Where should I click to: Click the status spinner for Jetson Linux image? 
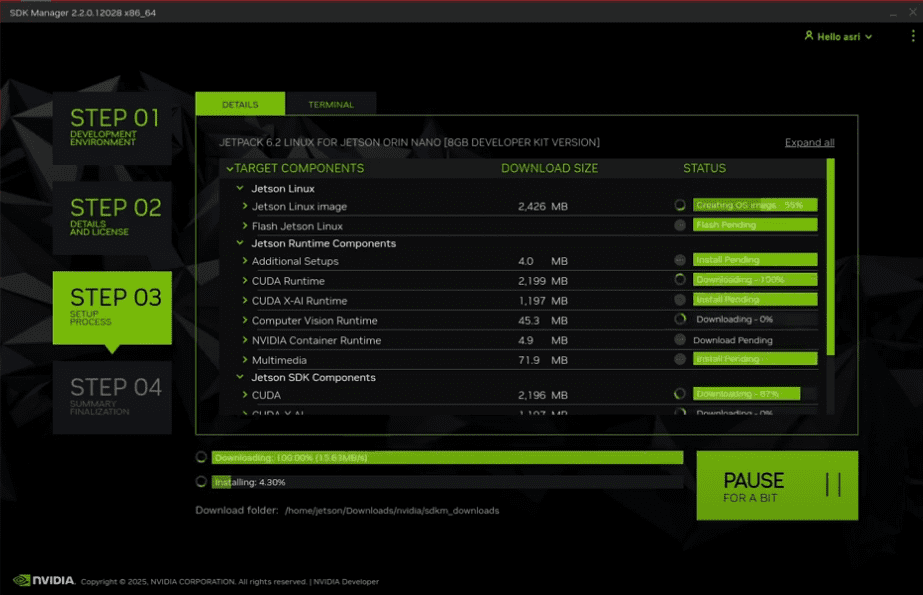point(679,204)
